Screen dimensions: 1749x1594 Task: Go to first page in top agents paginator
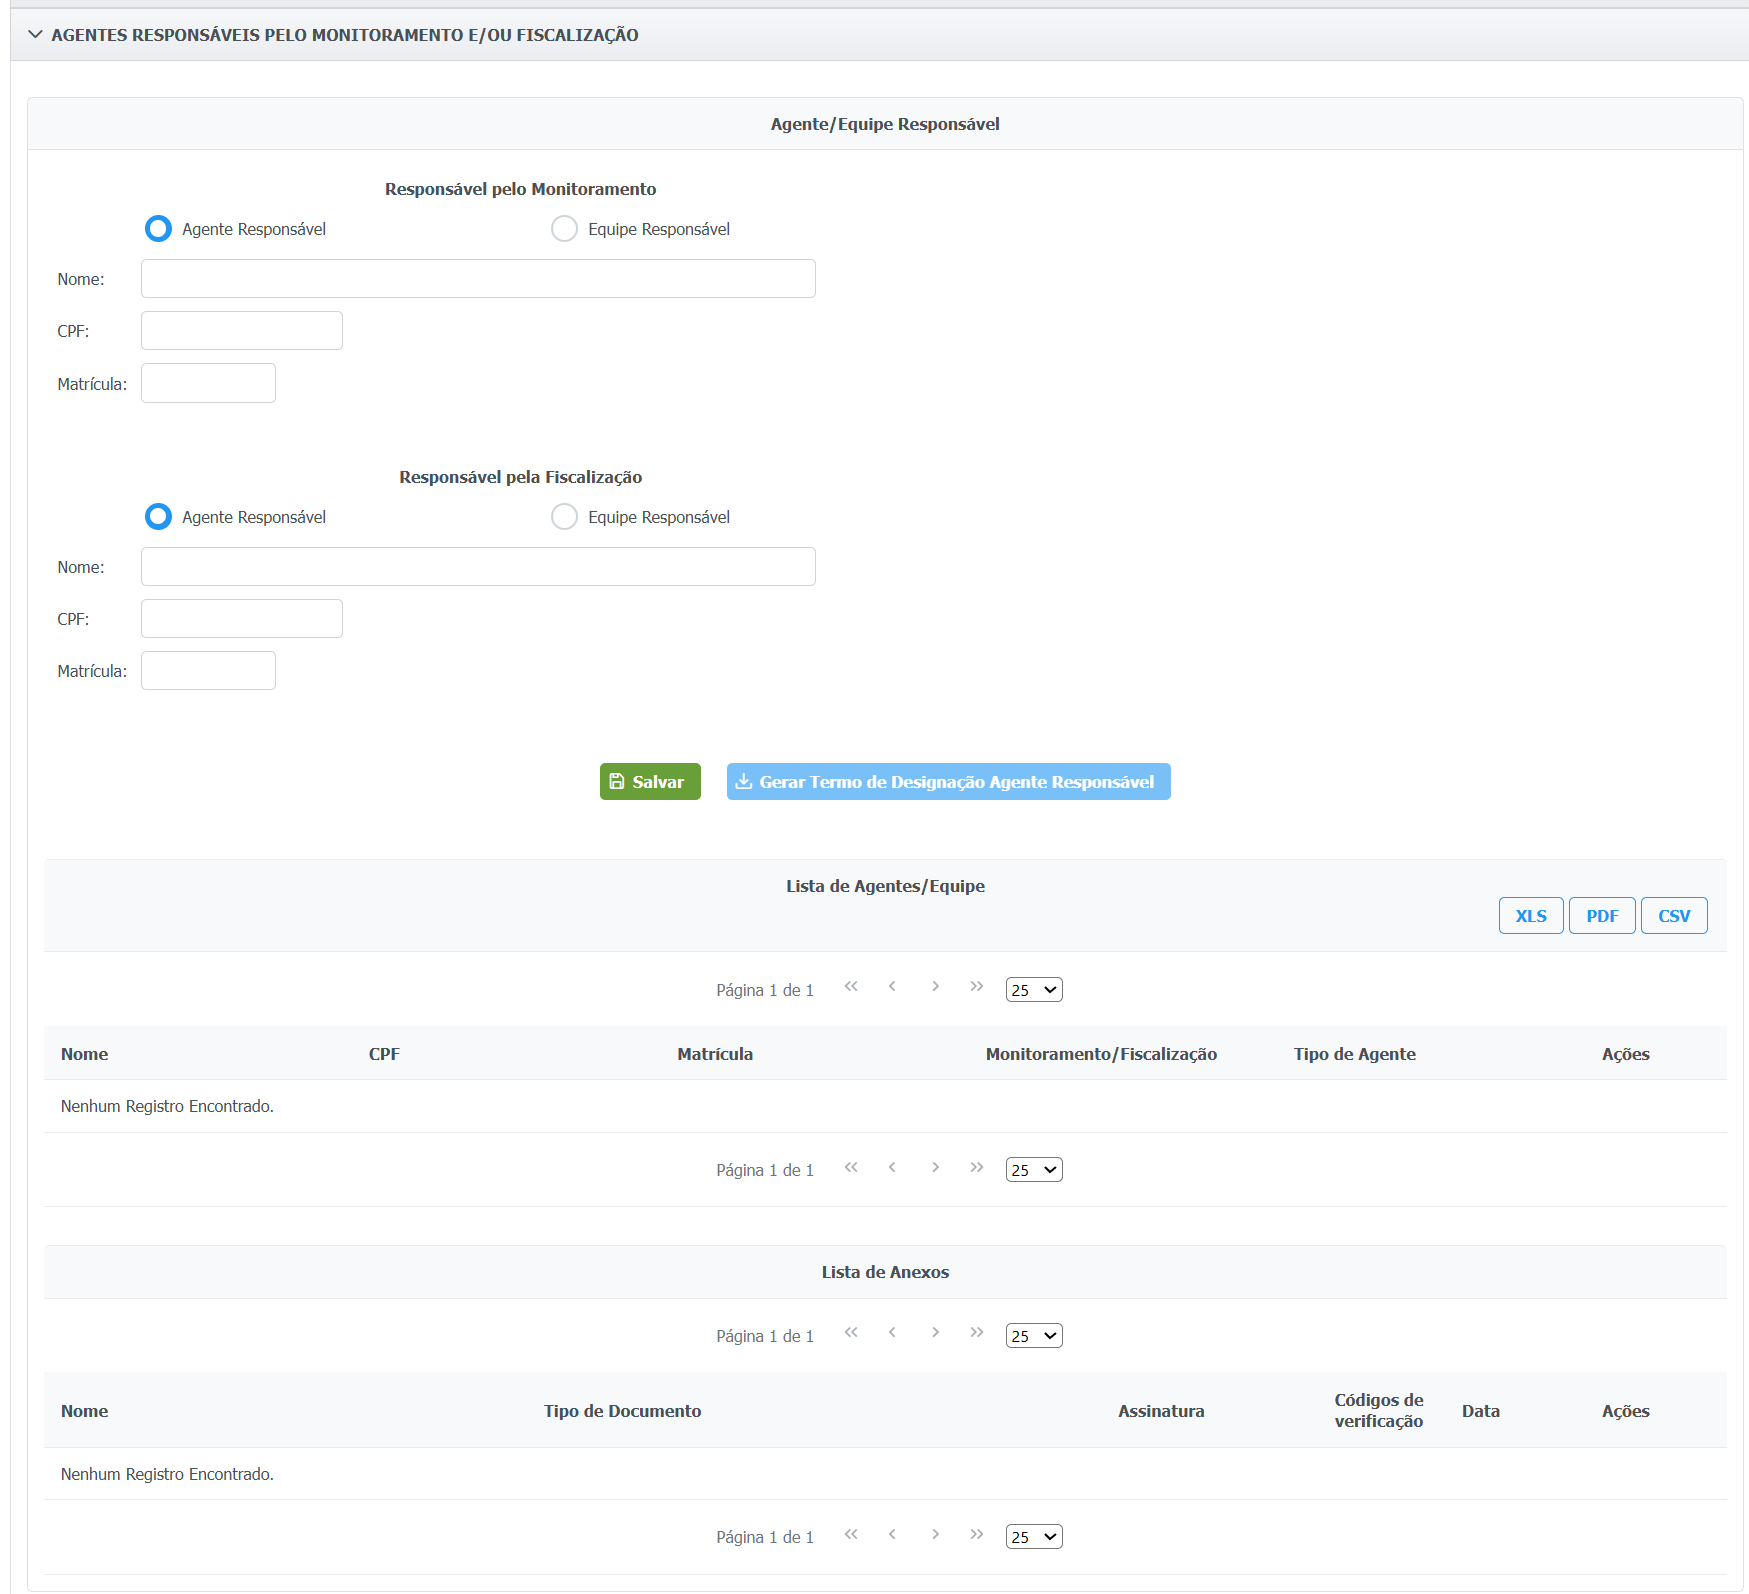pos(851,987)
